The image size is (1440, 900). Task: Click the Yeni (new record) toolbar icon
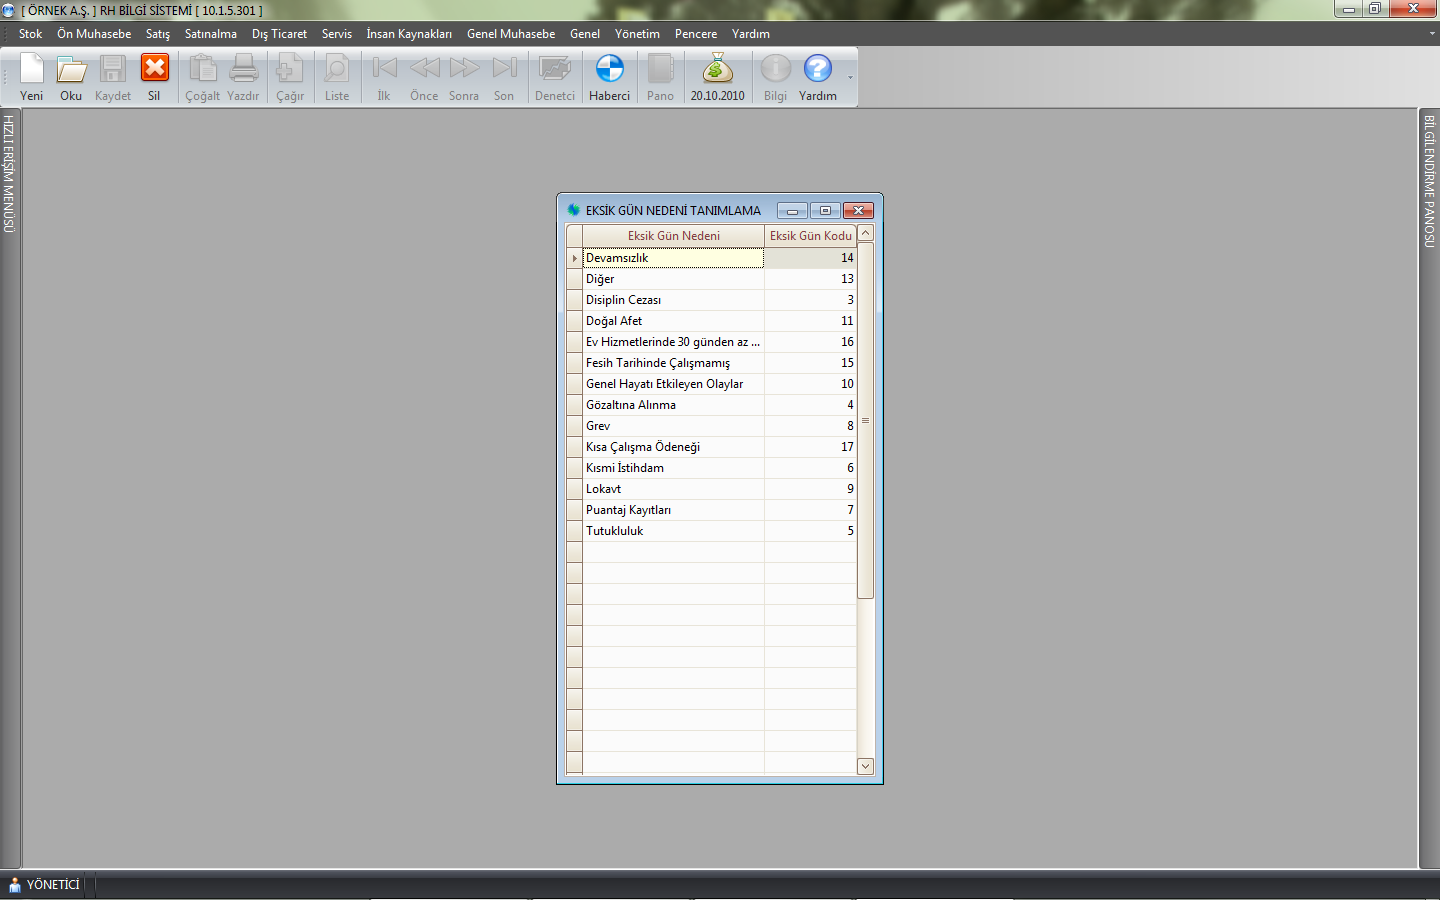coord(32,77)
